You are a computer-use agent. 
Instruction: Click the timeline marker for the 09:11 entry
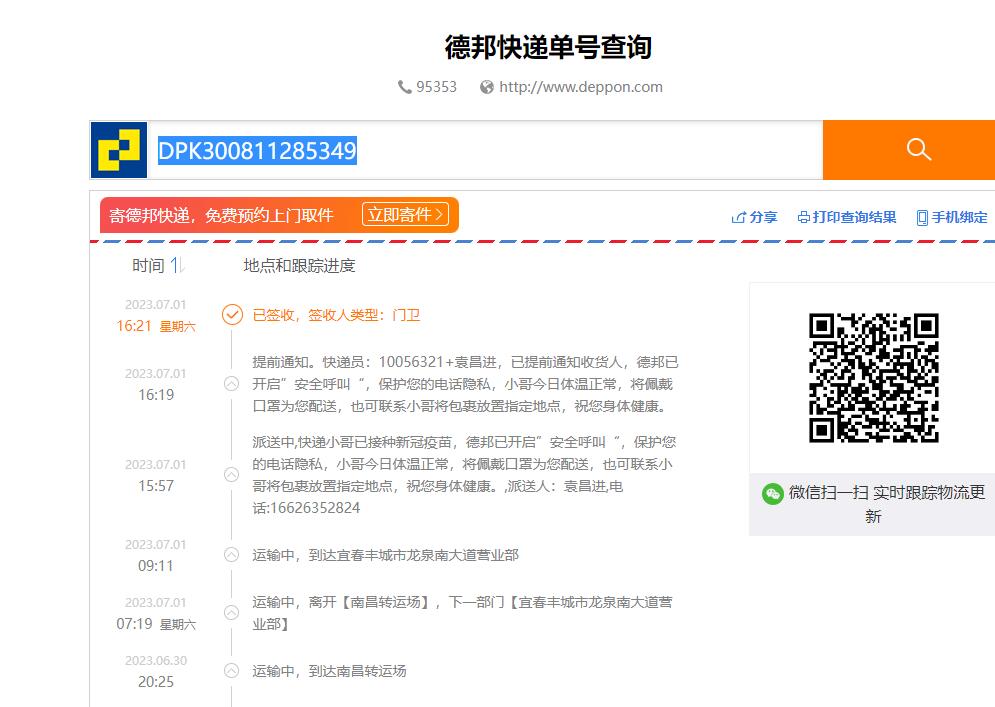point(232,555)
